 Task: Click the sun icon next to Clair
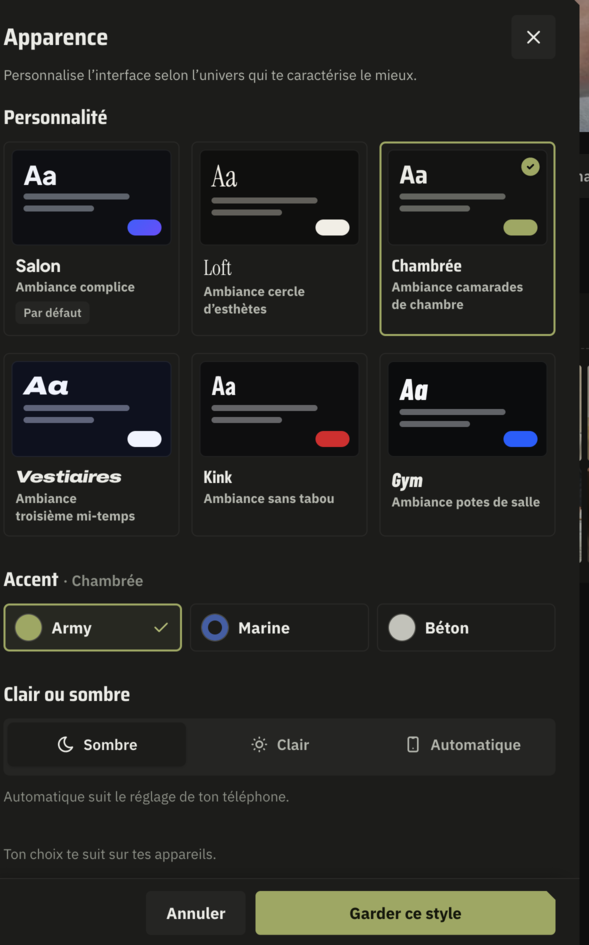(x=259, y=745)
